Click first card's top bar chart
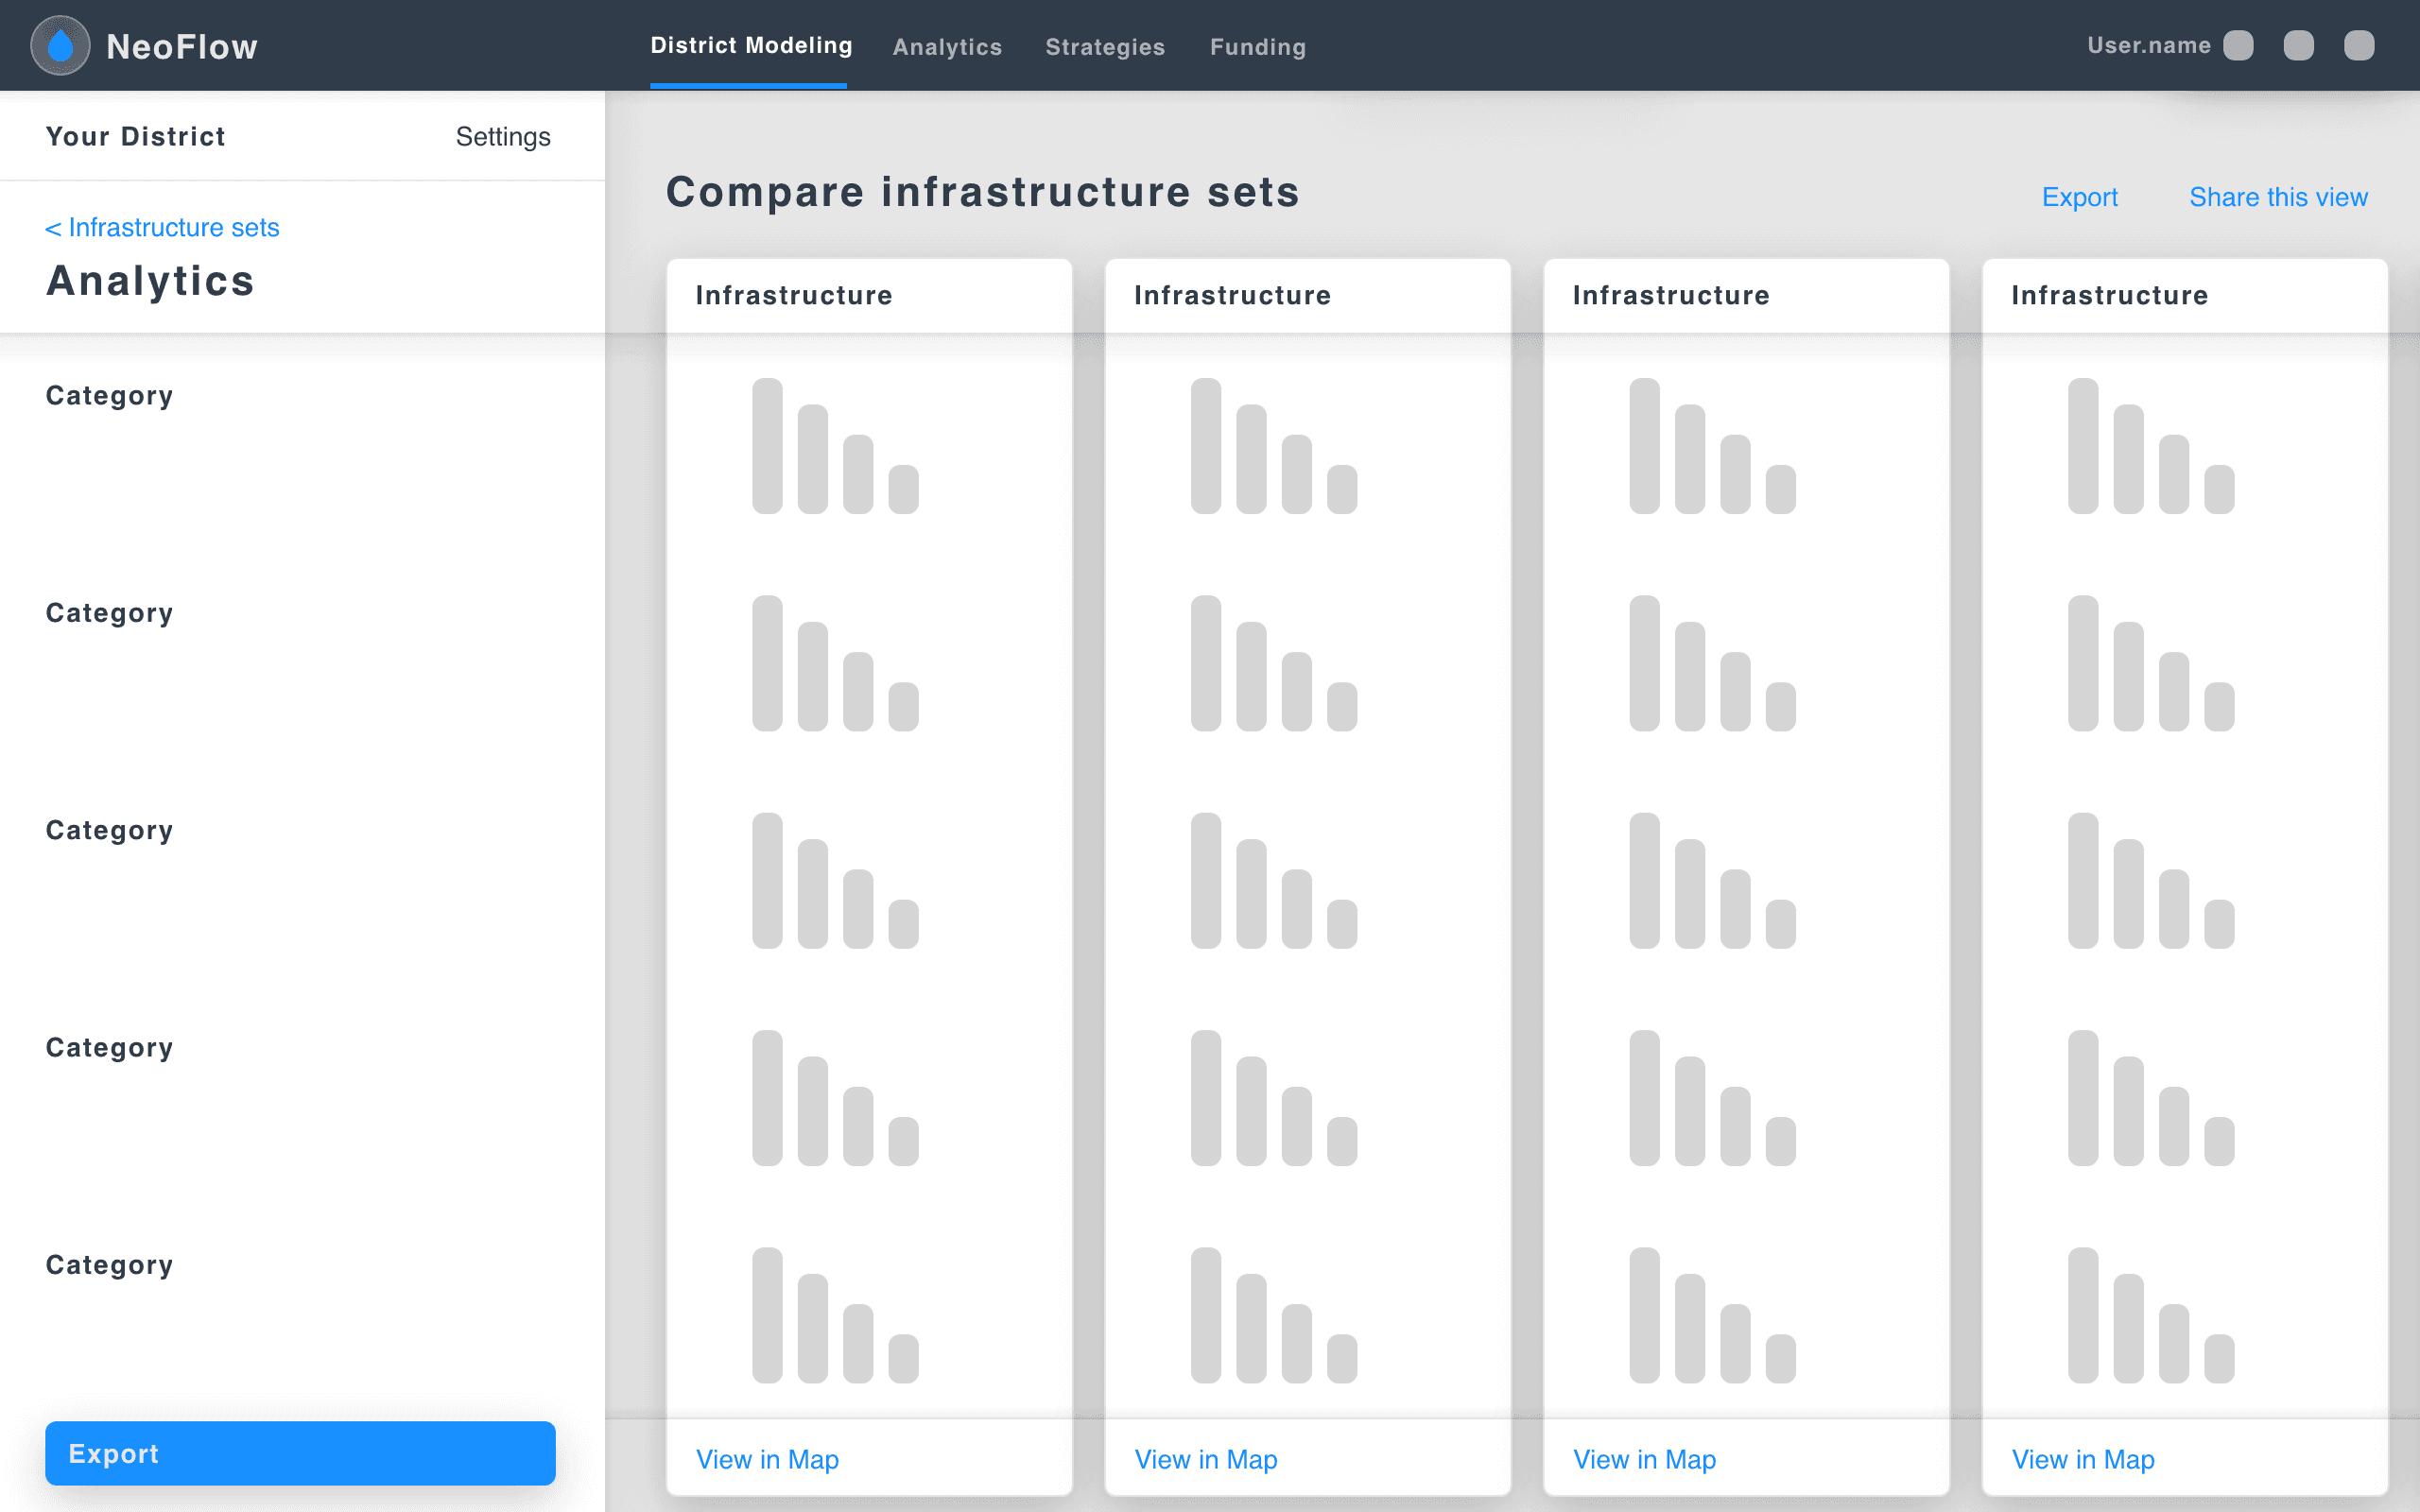 (835, 446)
